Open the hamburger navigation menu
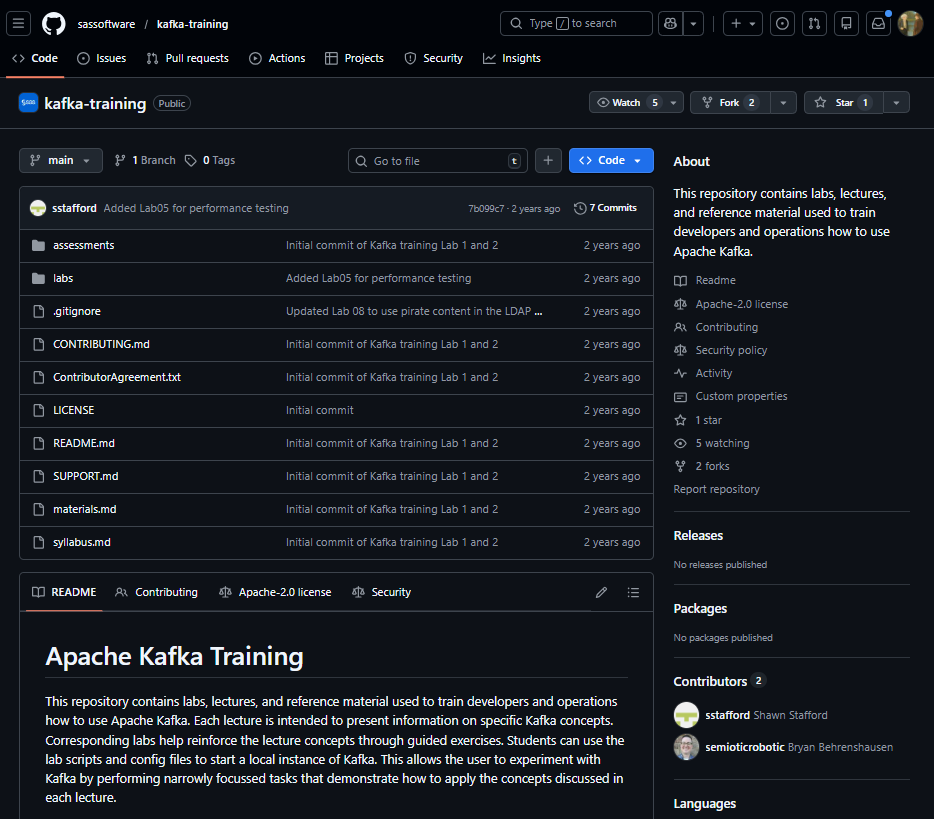Image resolution: width=934 pixels, height=819 pixels. pyautogui.click(x=18, y=24)
